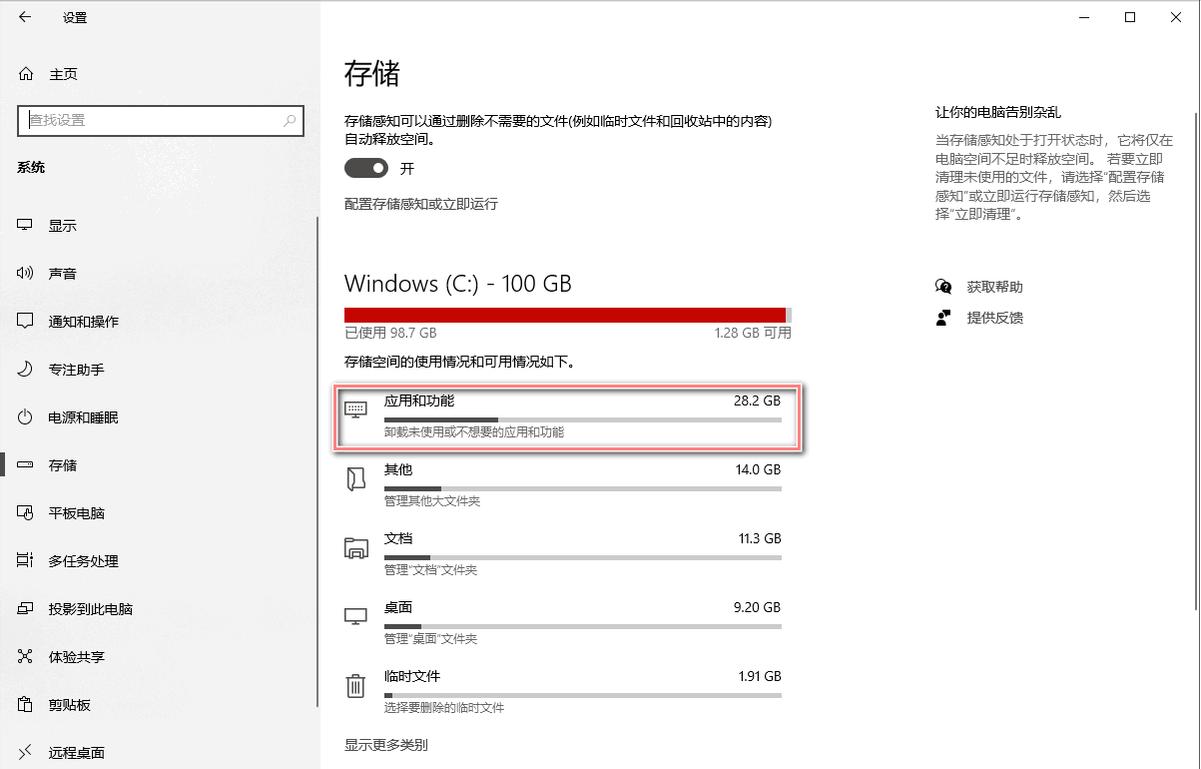Screen dimensions: 1201x769
Task: Click the 临时文件 trash icon
Action: (355, 687)
